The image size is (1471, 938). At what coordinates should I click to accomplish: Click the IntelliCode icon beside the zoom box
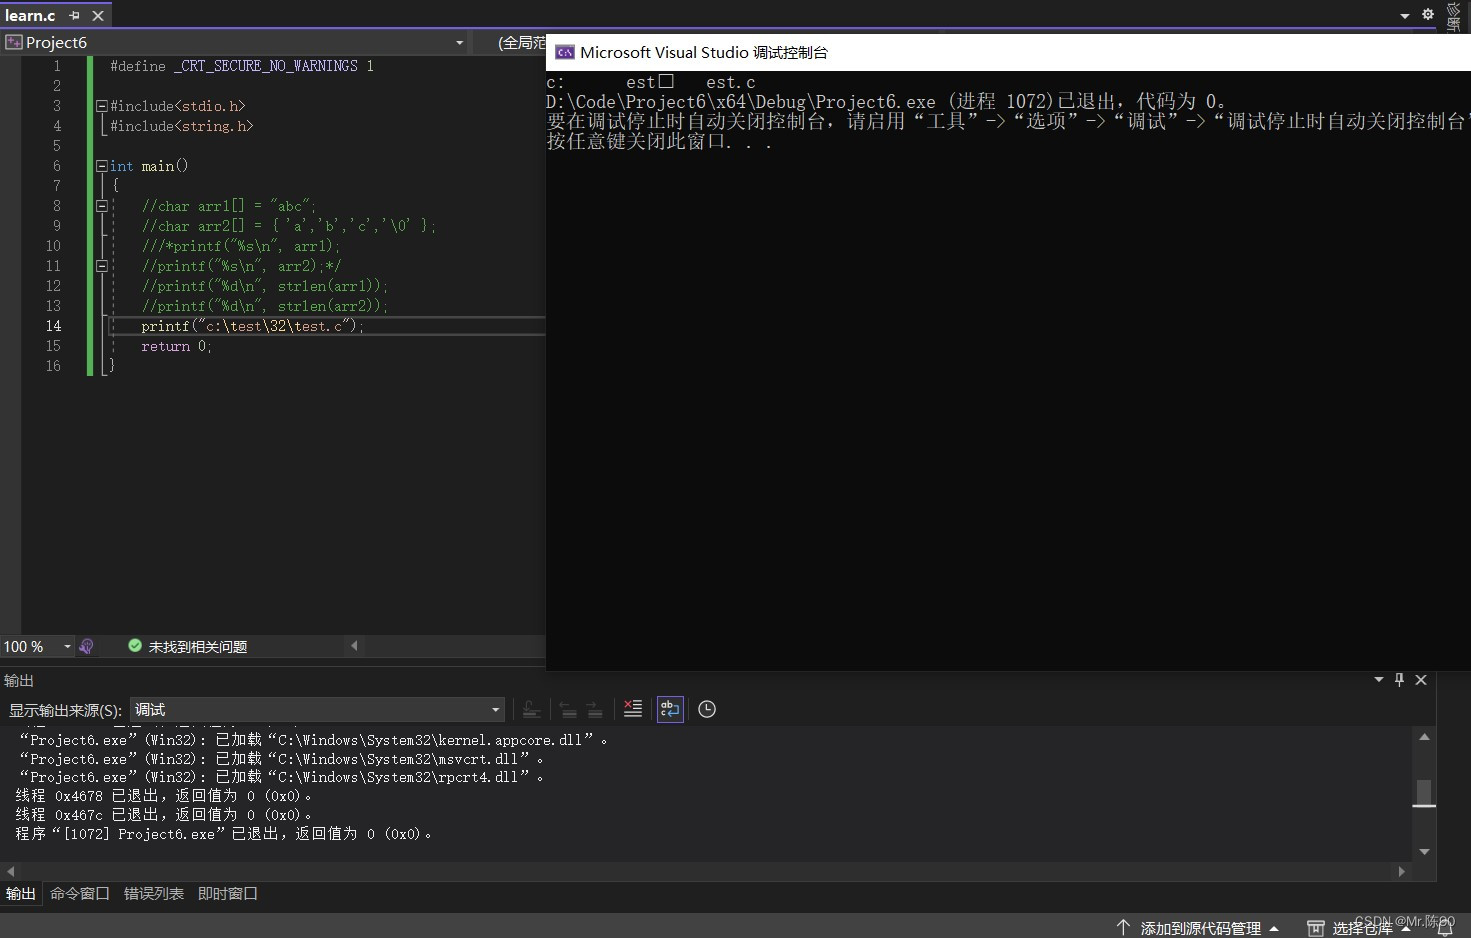86,647
